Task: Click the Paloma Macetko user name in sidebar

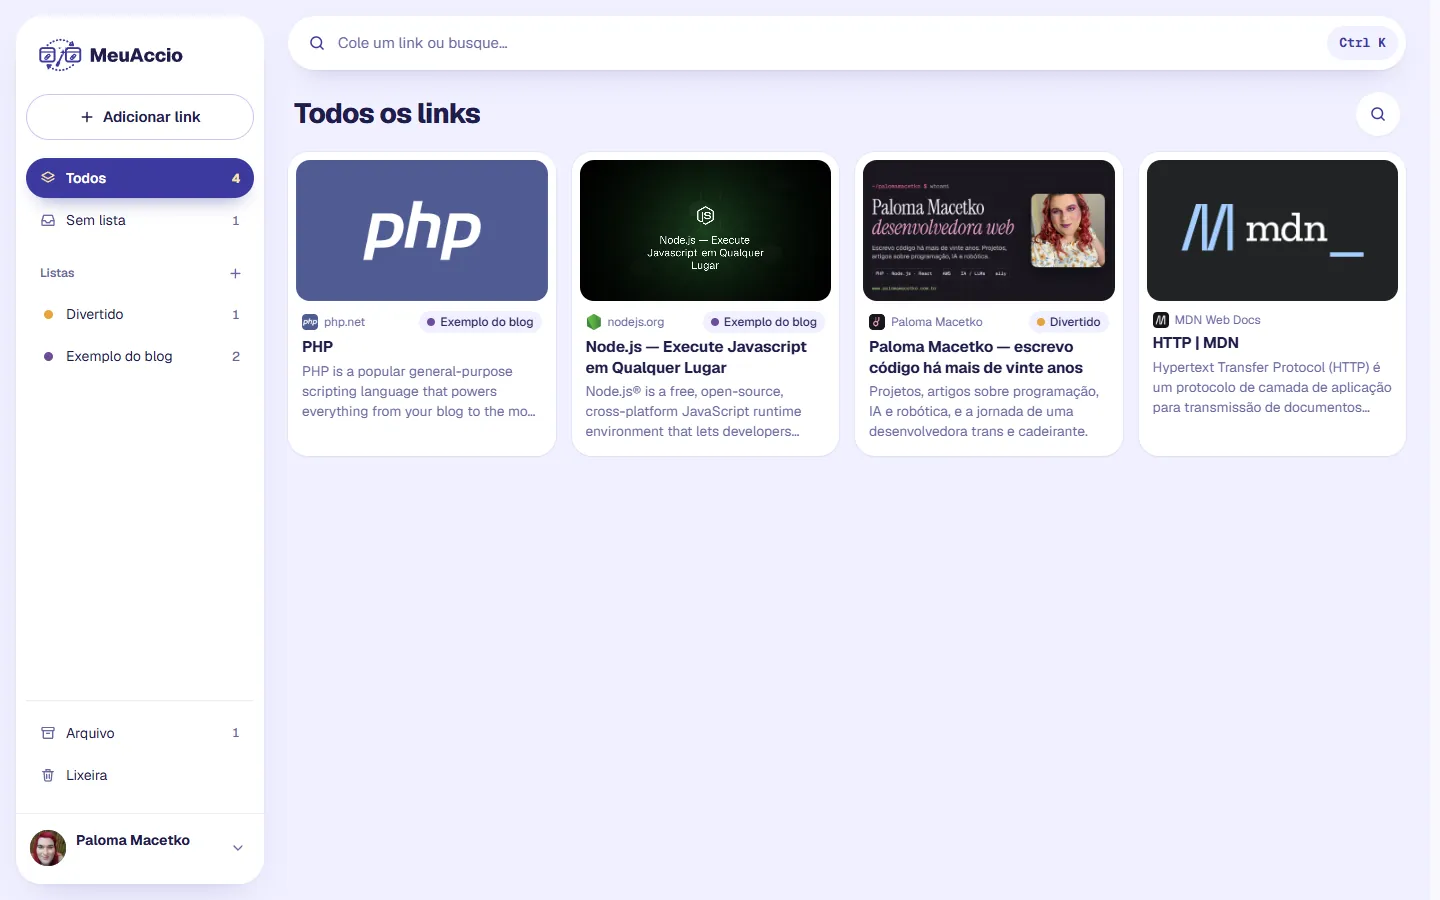Action: tap(133, 840)
